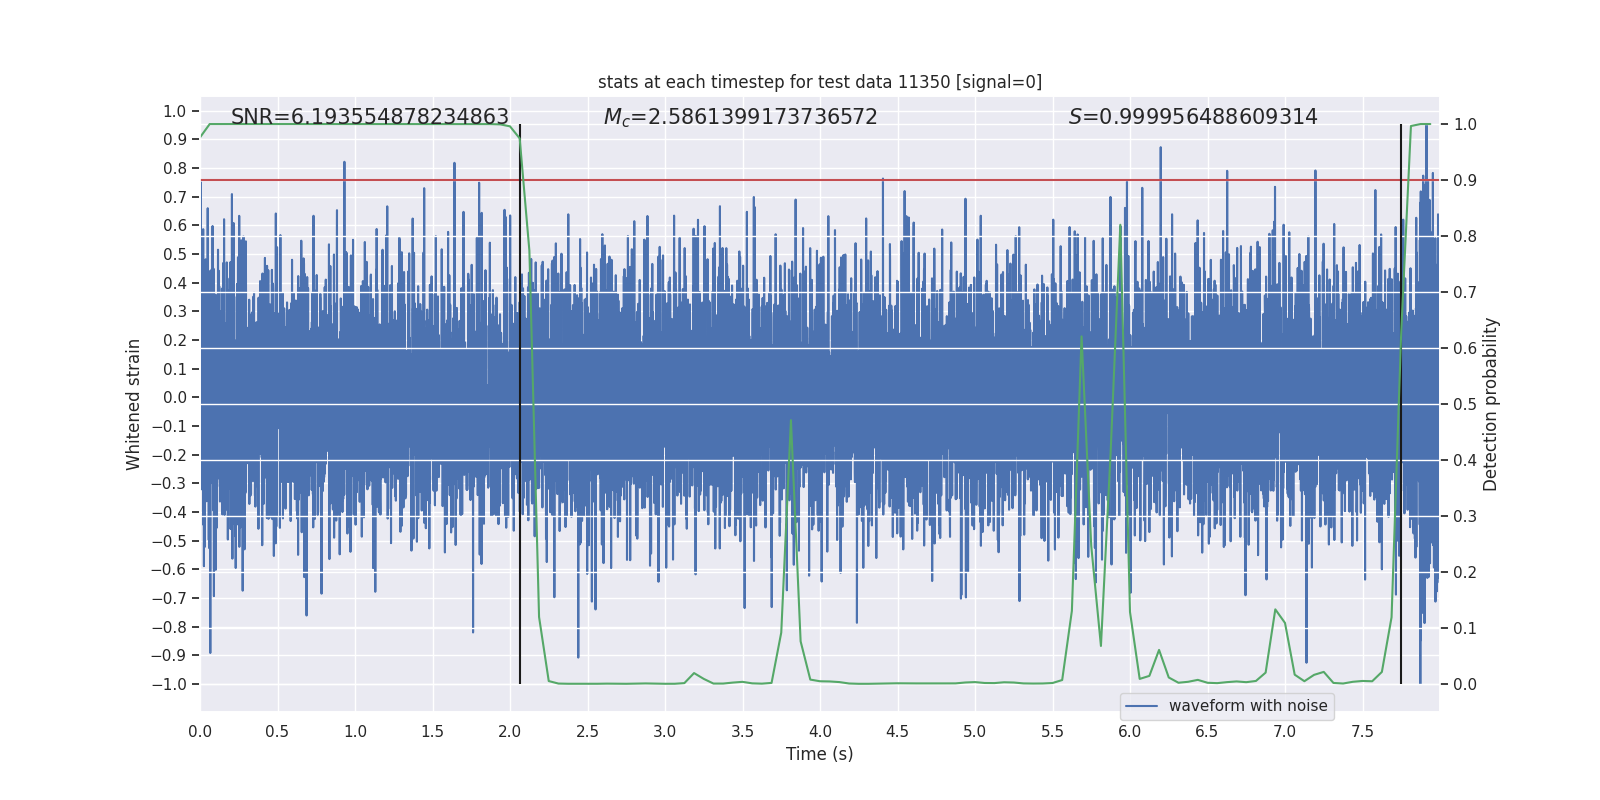Image resolution: width=1600 pixels, height=800 pixels.
Task: Select the 4.5 tick on the time axis
Action: (897, 731)
